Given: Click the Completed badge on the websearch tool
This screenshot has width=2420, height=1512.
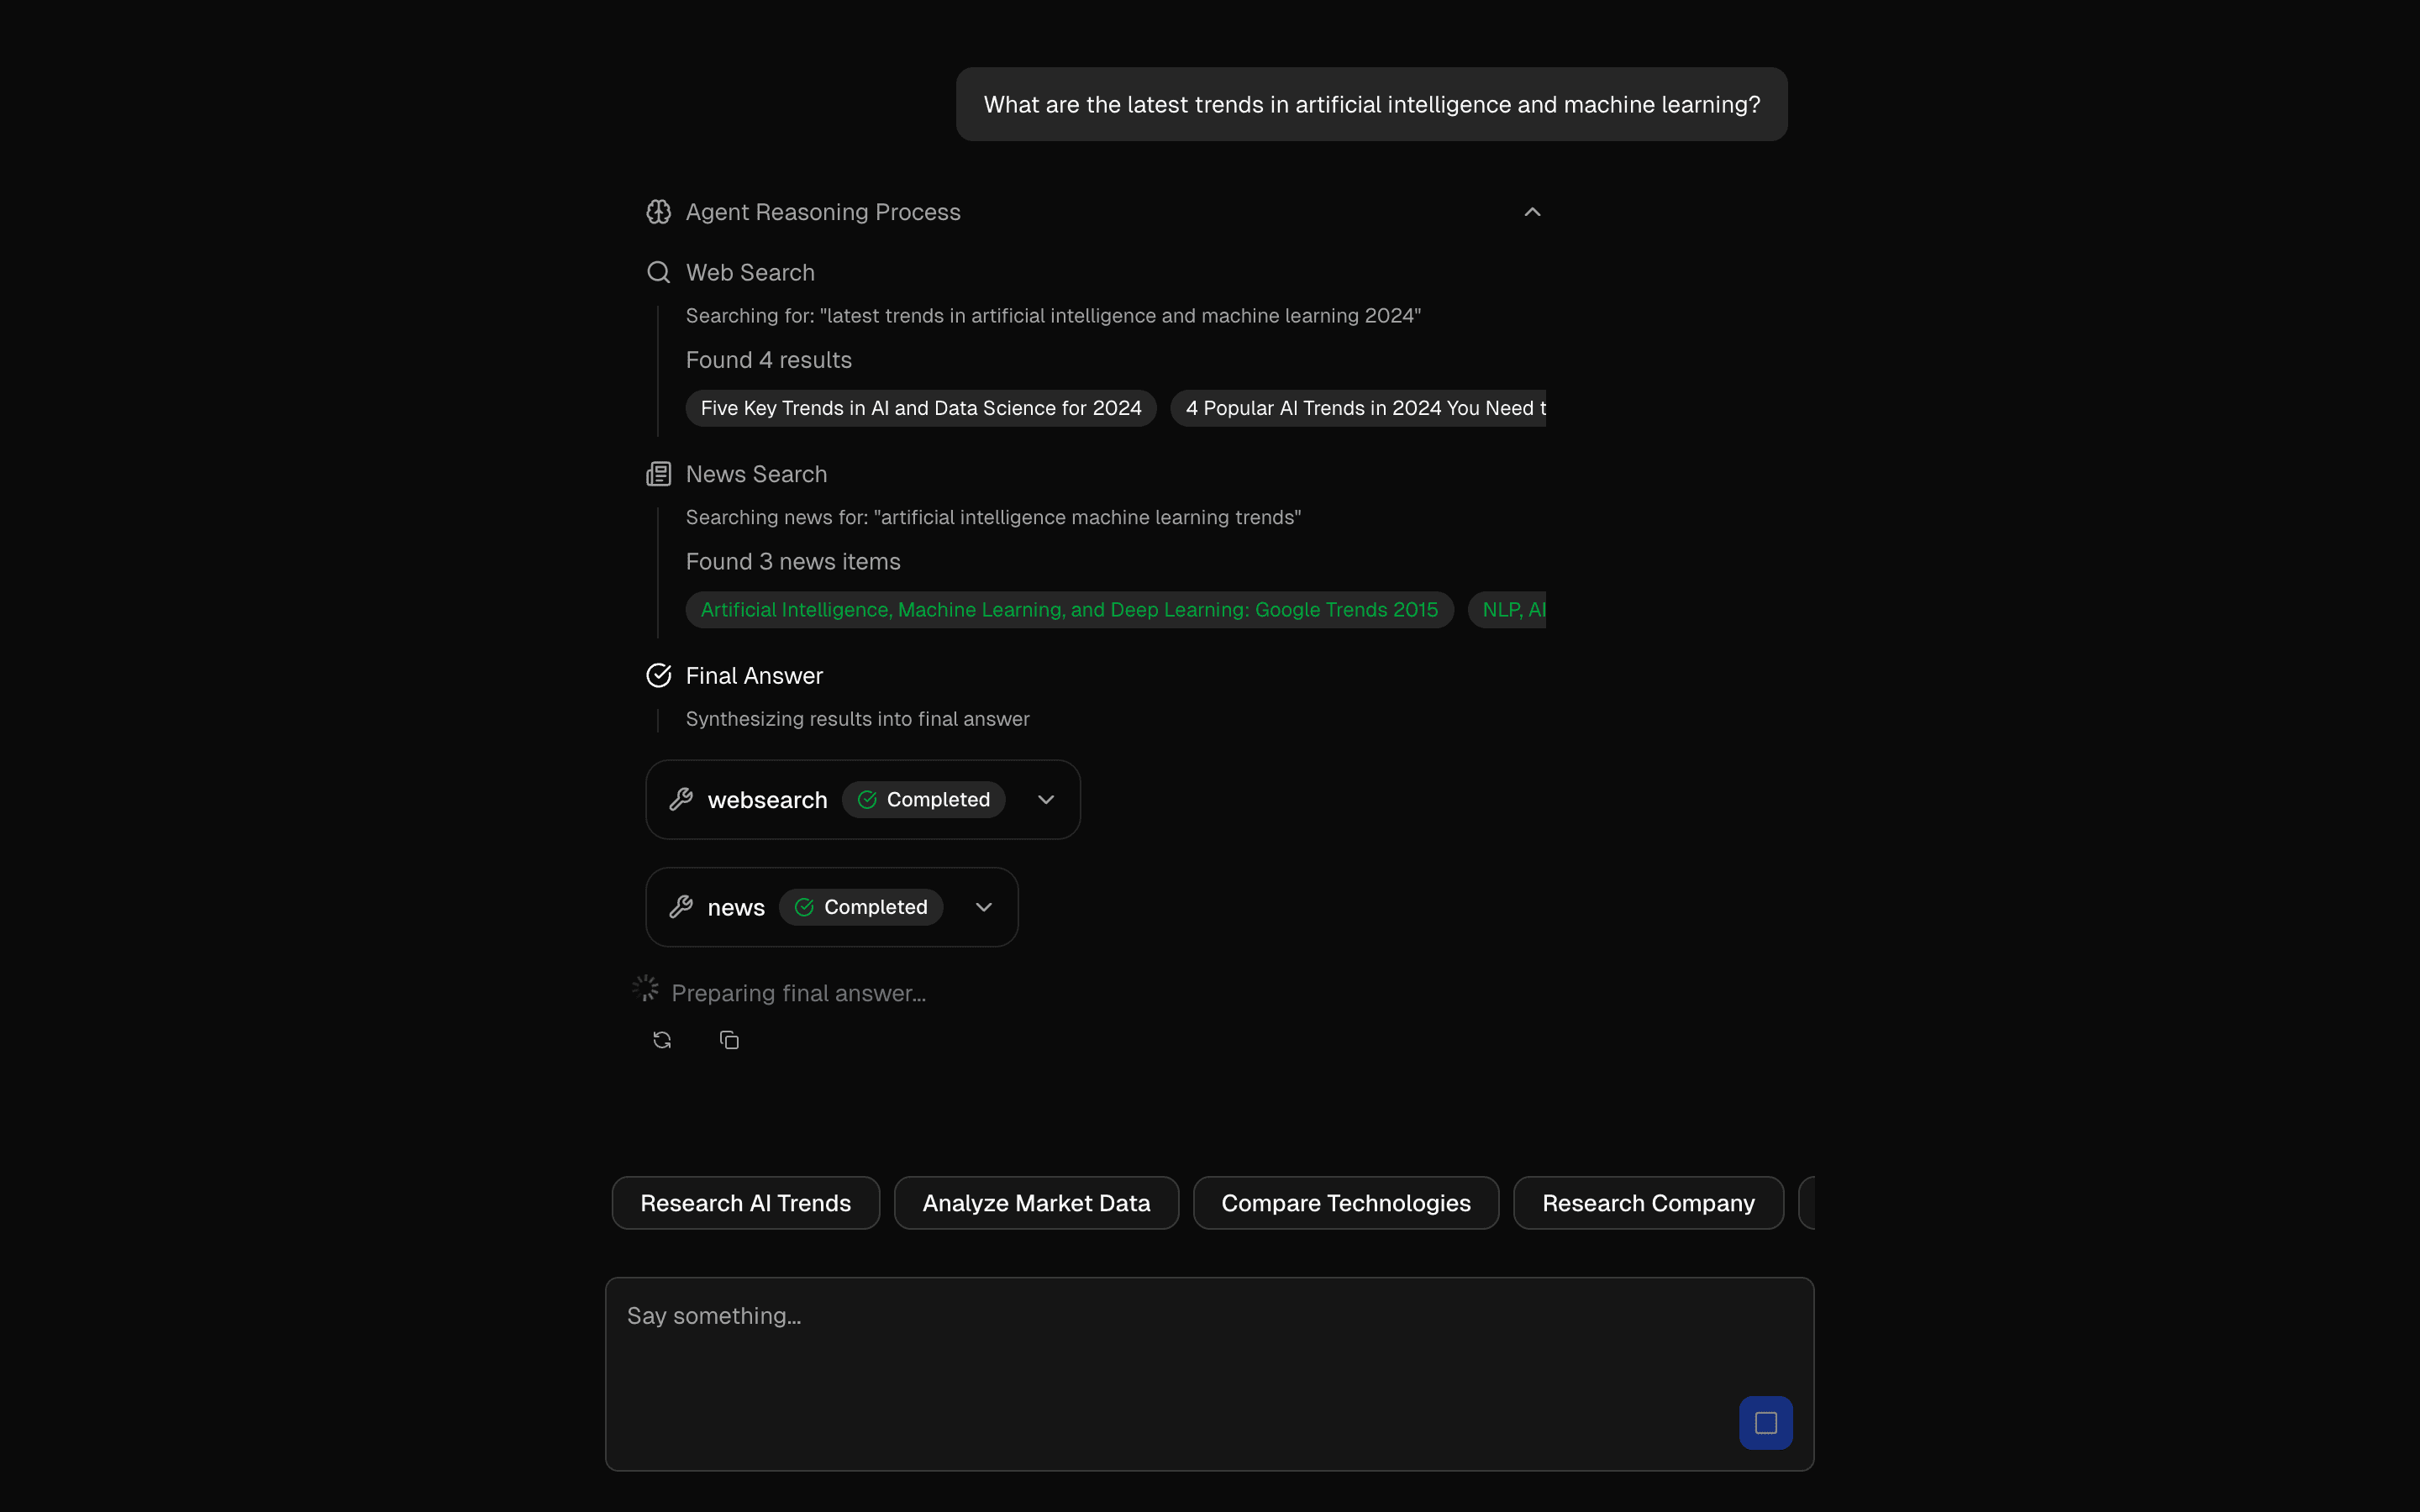Looking at the screenshot, I should (923, 799).
